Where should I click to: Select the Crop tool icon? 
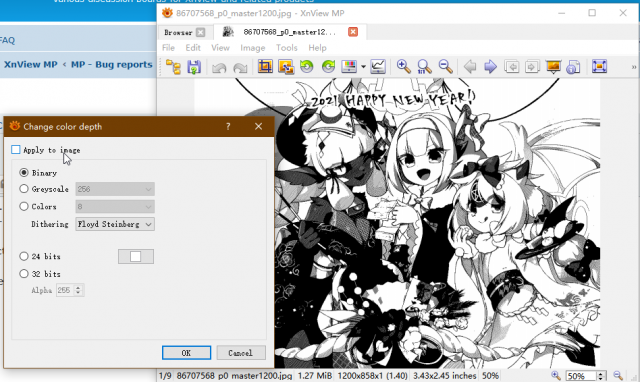(265, 66)
